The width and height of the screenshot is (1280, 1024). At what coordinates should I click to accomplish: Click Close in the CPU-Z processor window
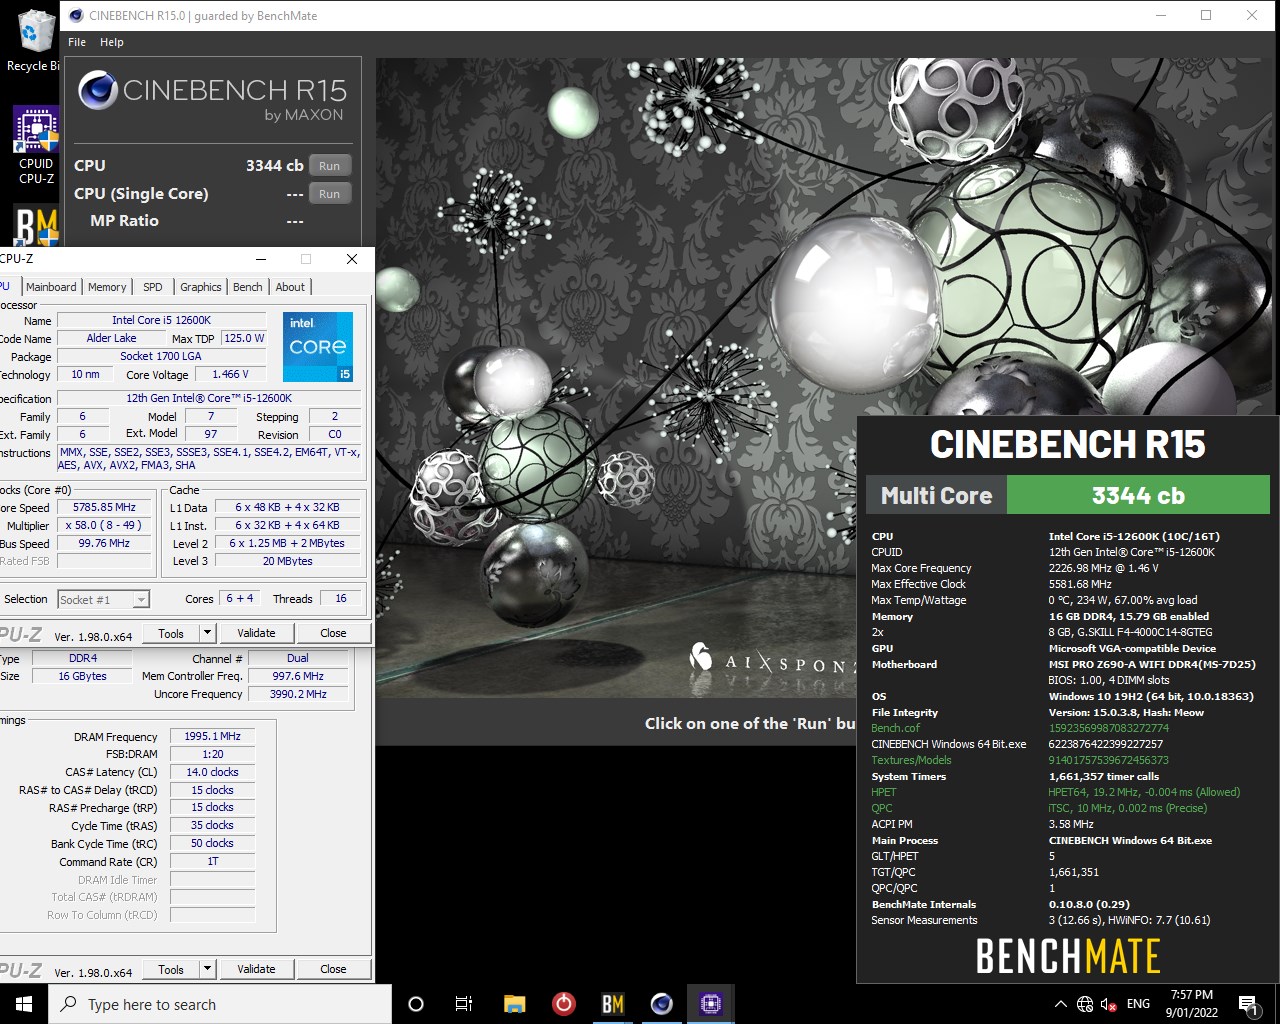point(333,633)
